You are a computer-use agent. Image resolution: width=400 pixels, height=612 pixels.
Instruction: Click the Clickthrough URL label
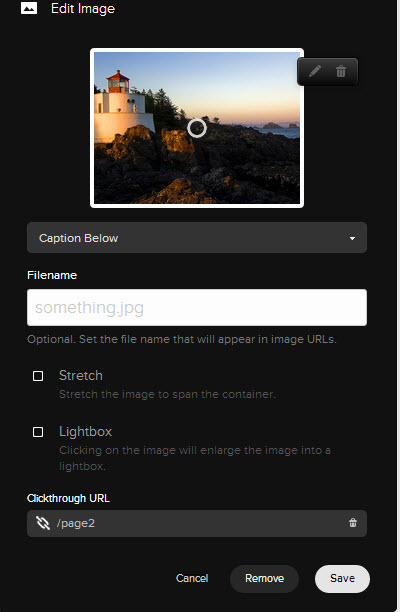pos(68,498)
